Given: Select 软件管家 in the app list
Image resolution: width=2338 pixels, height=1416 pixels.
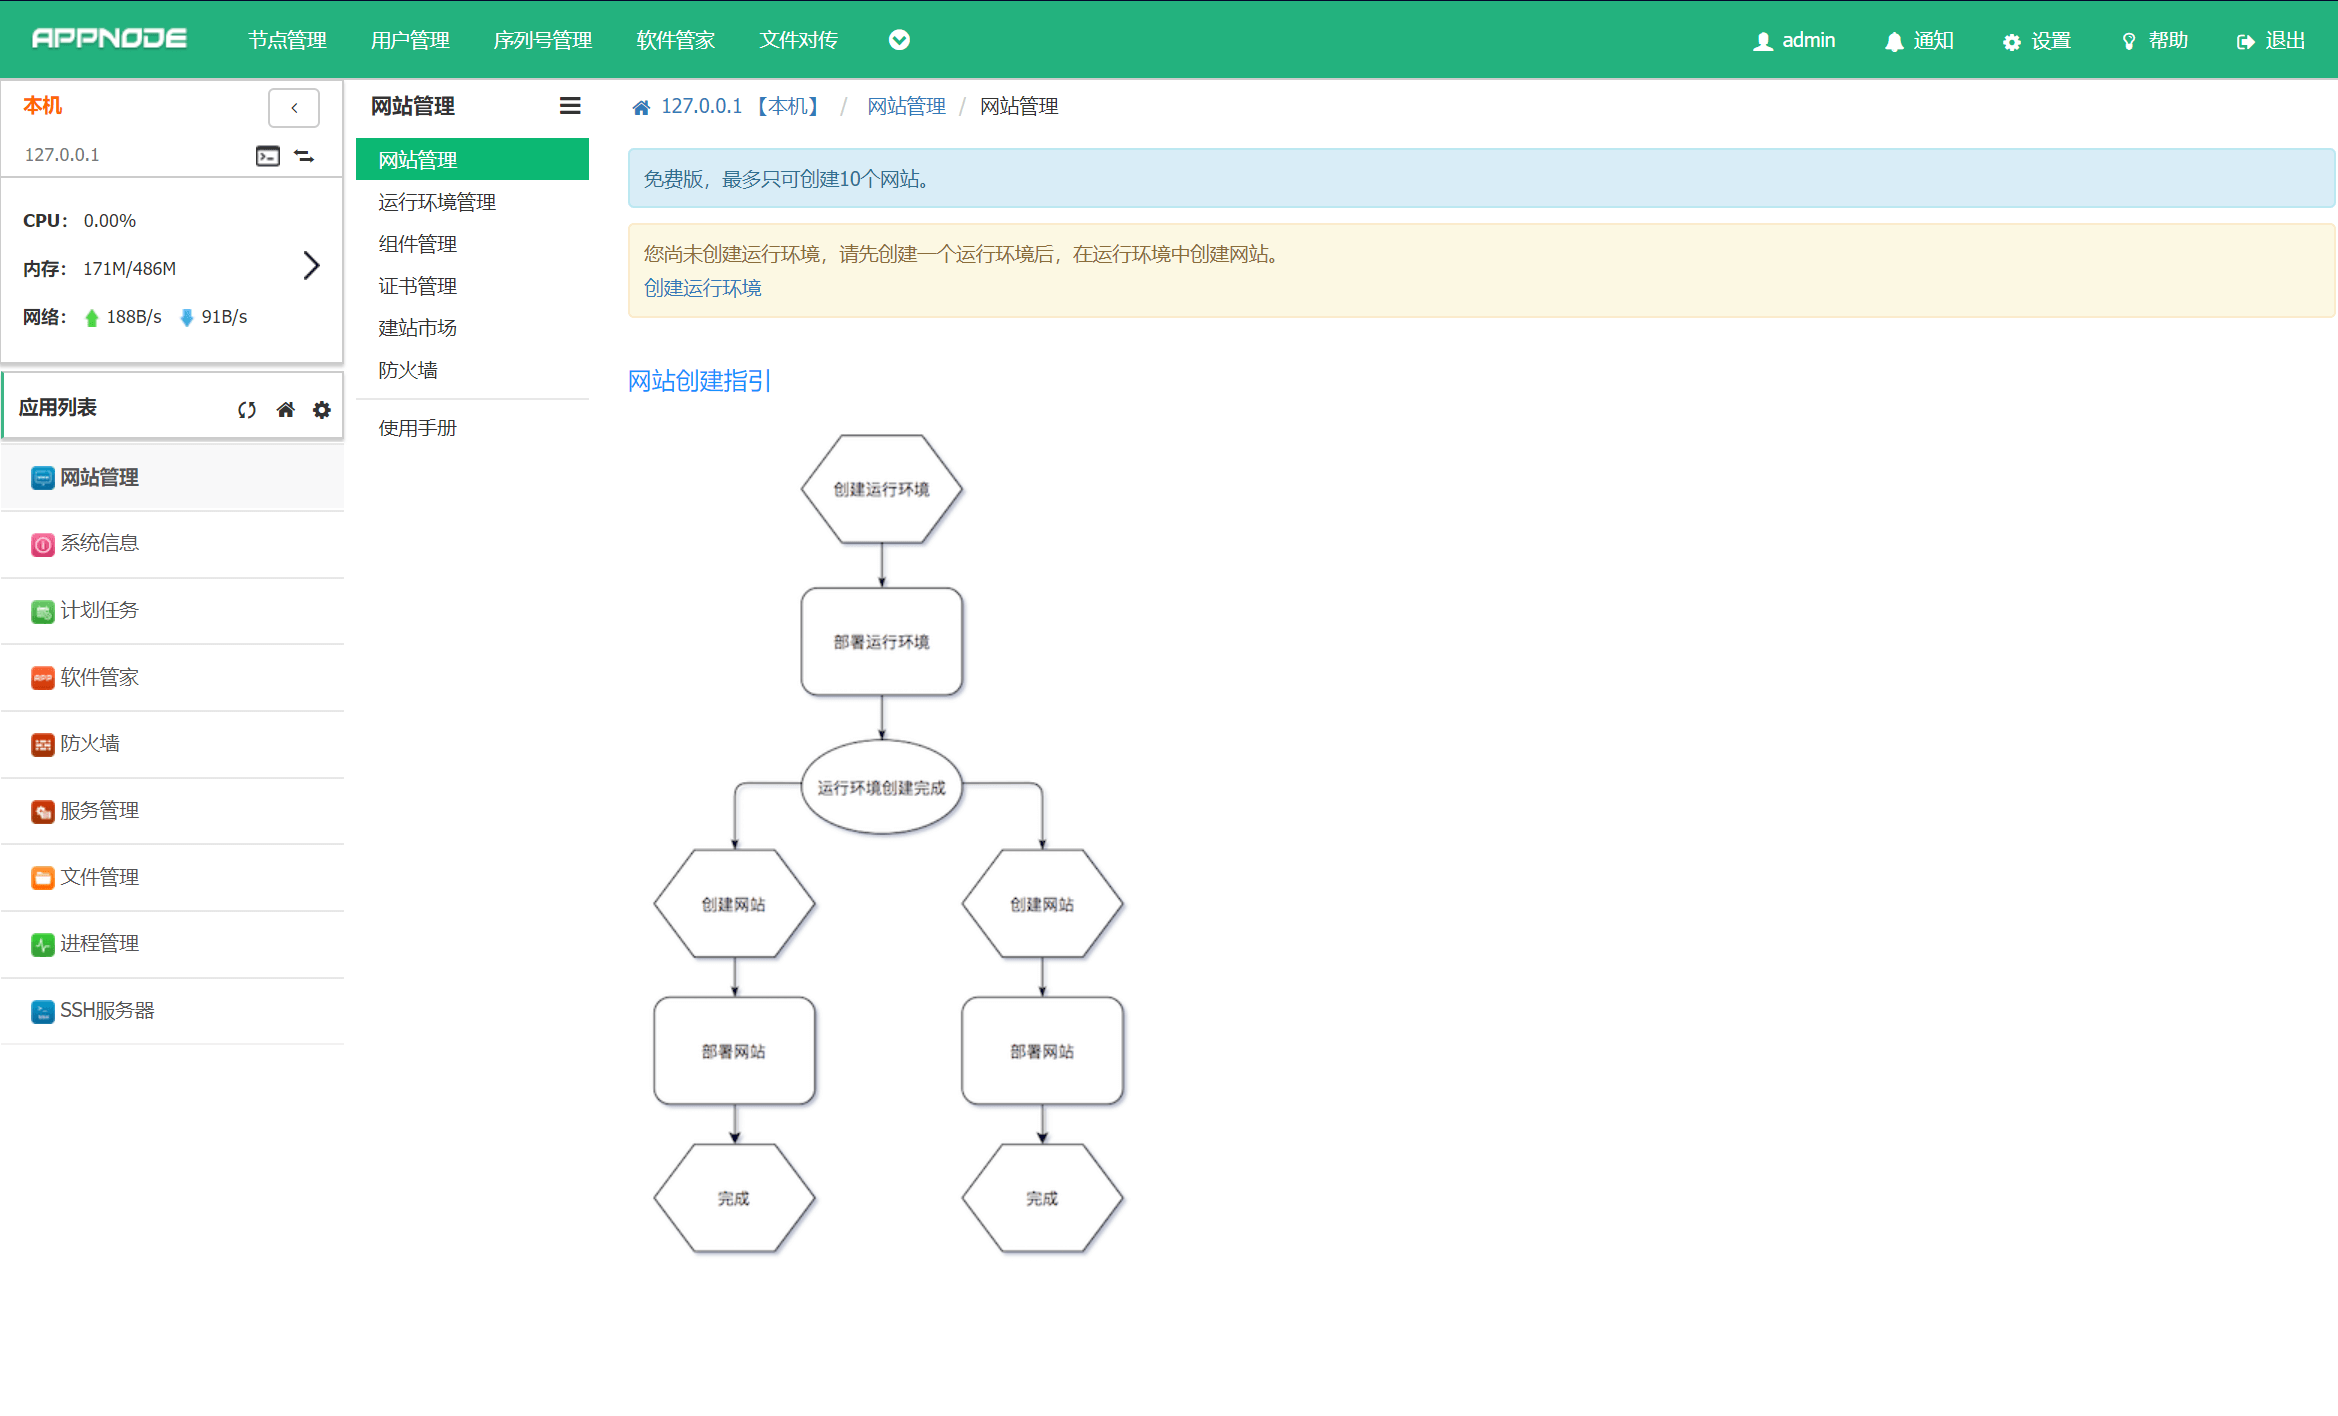Looking at the screenshot, I should coord(173,677).
